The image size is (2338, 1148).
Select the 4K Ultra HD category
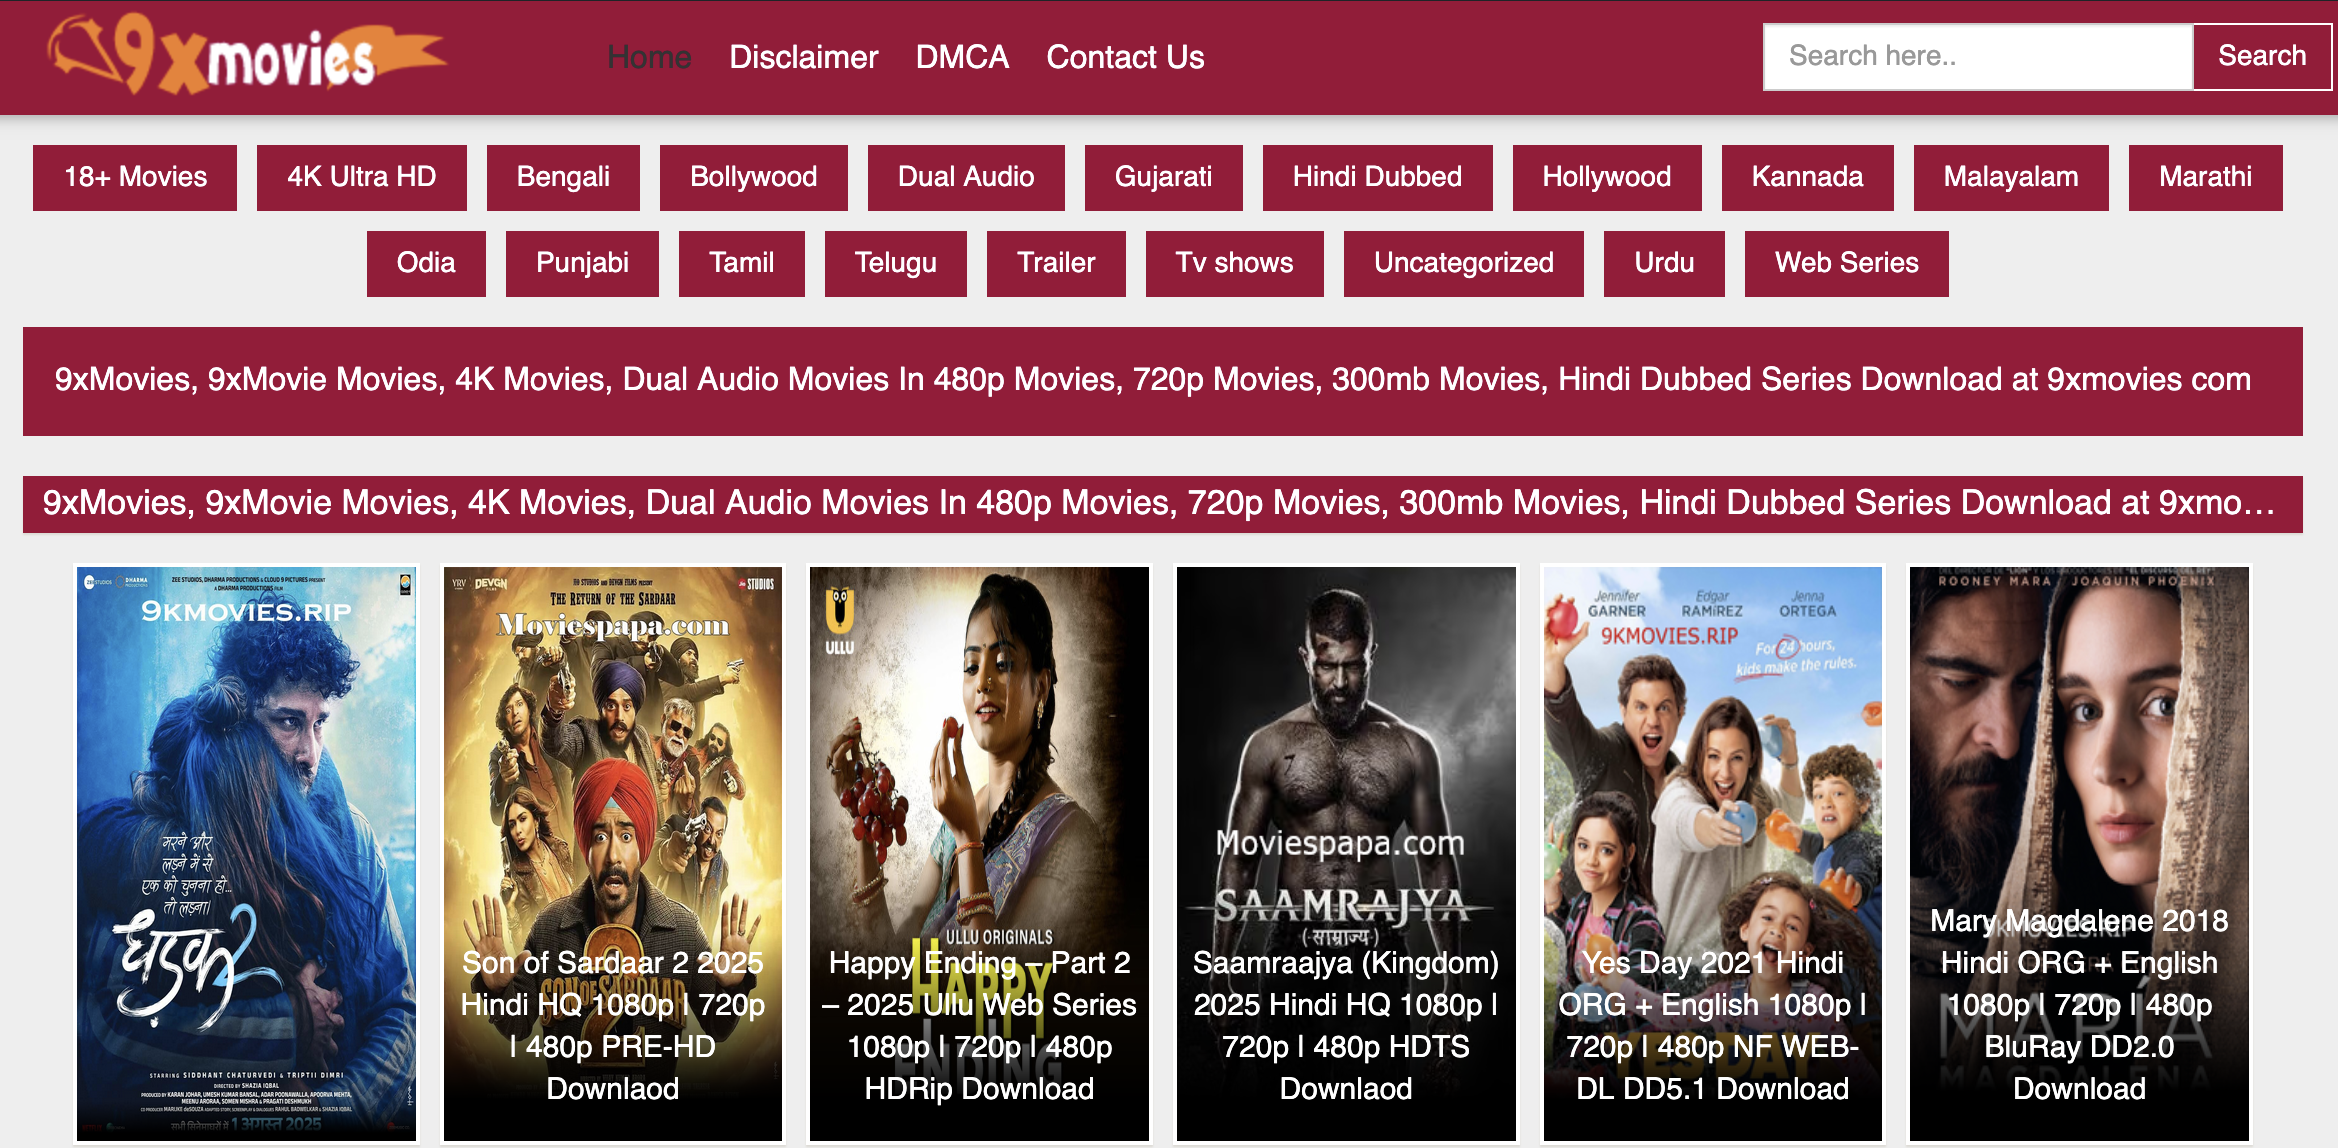tap(362, 177)
